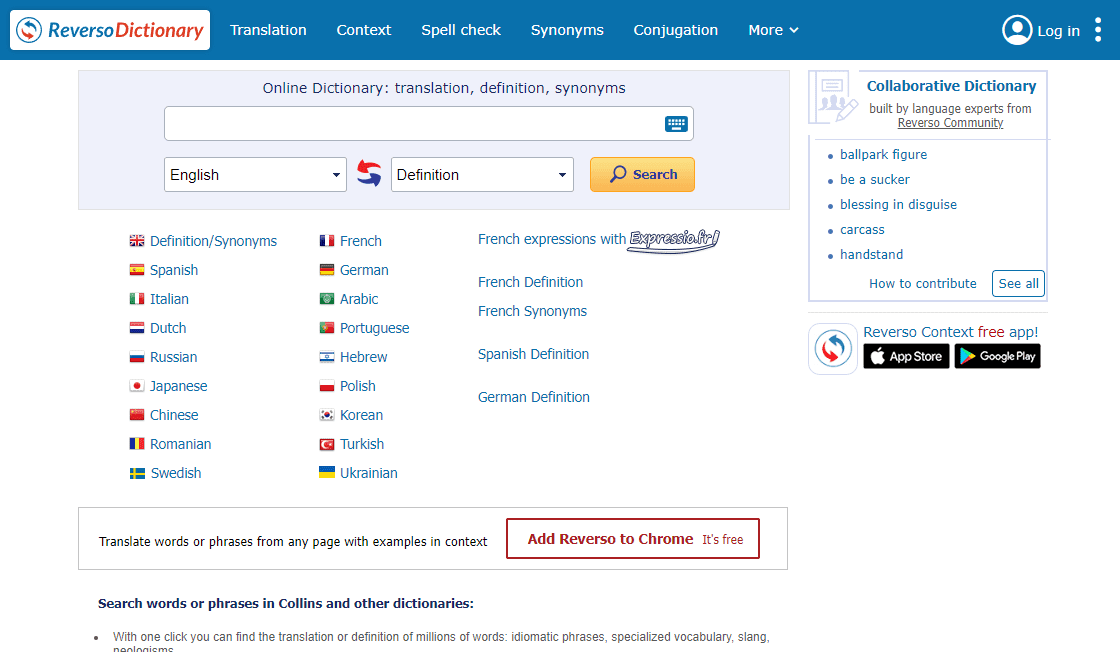
Task: Open the Definition target dropdown
Action: [482, 175]
